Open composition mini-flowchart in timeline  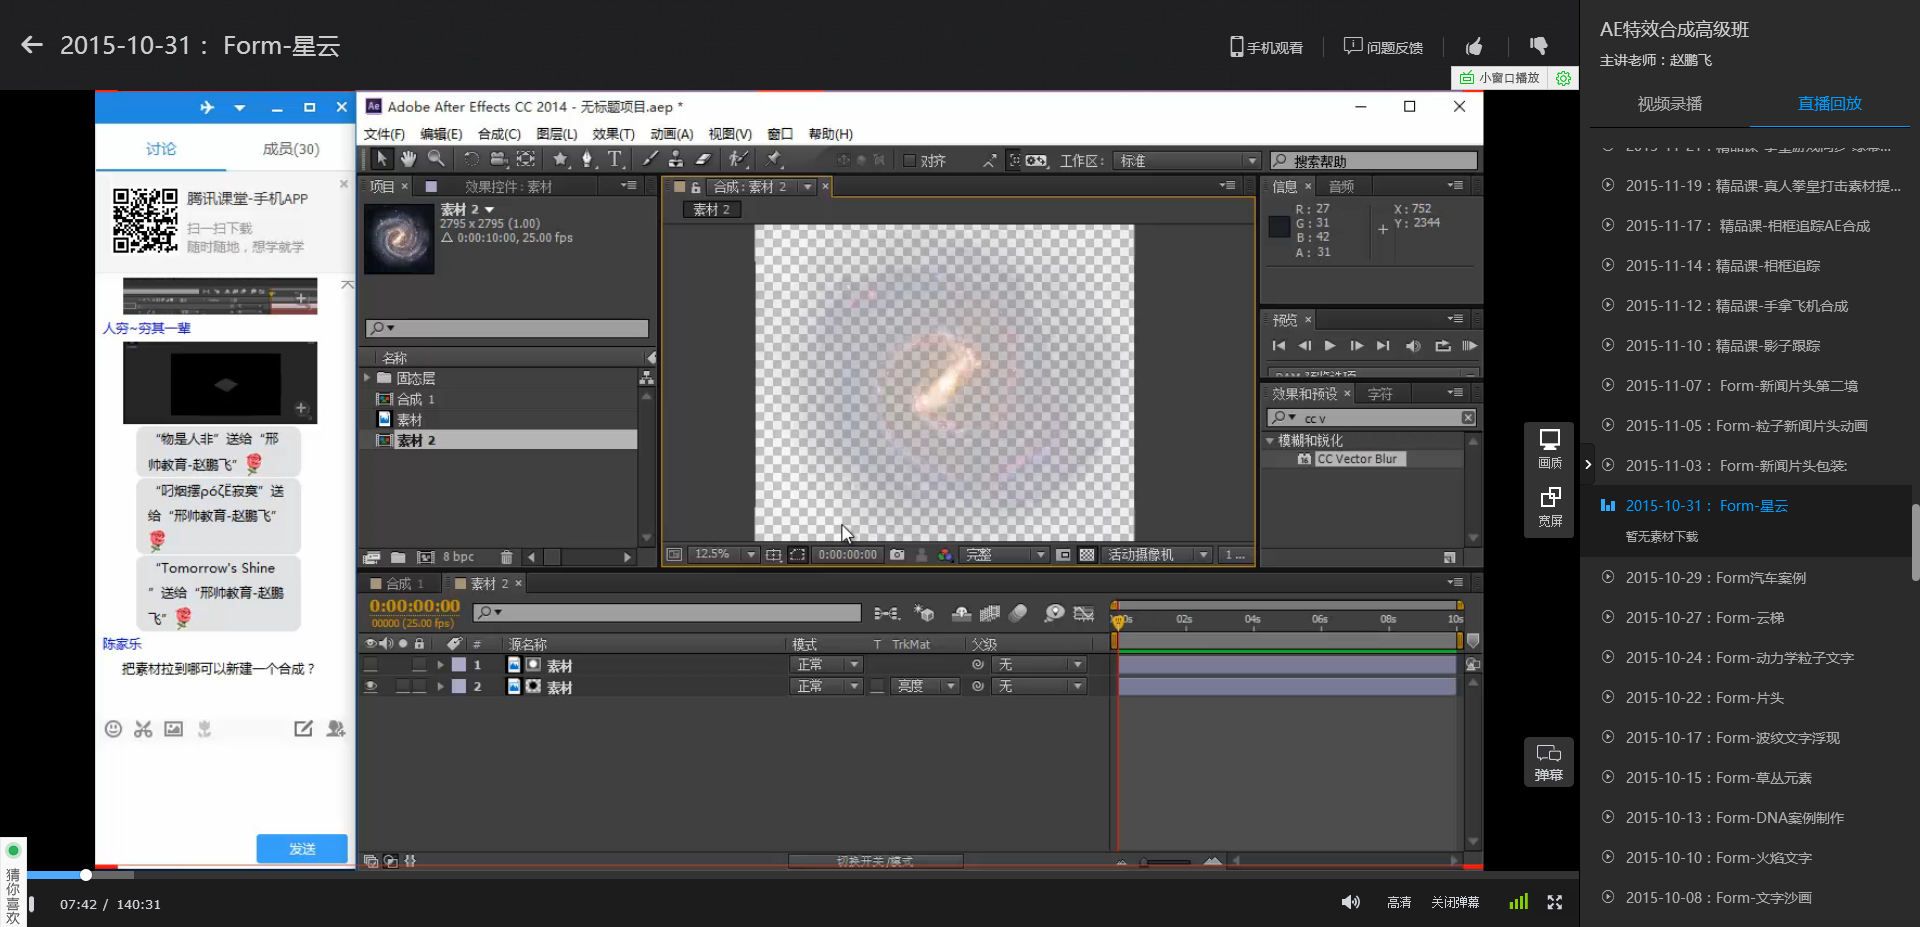pos(886,613)
